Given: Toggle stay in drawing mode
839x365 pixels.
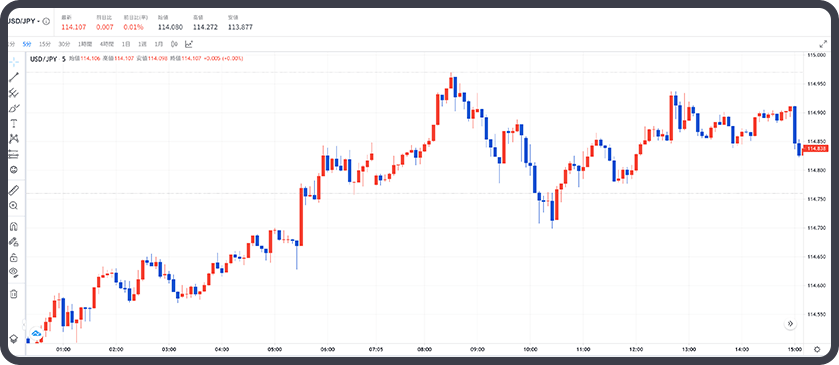Looking at the screenshot, I should click(x=14, y=241).
